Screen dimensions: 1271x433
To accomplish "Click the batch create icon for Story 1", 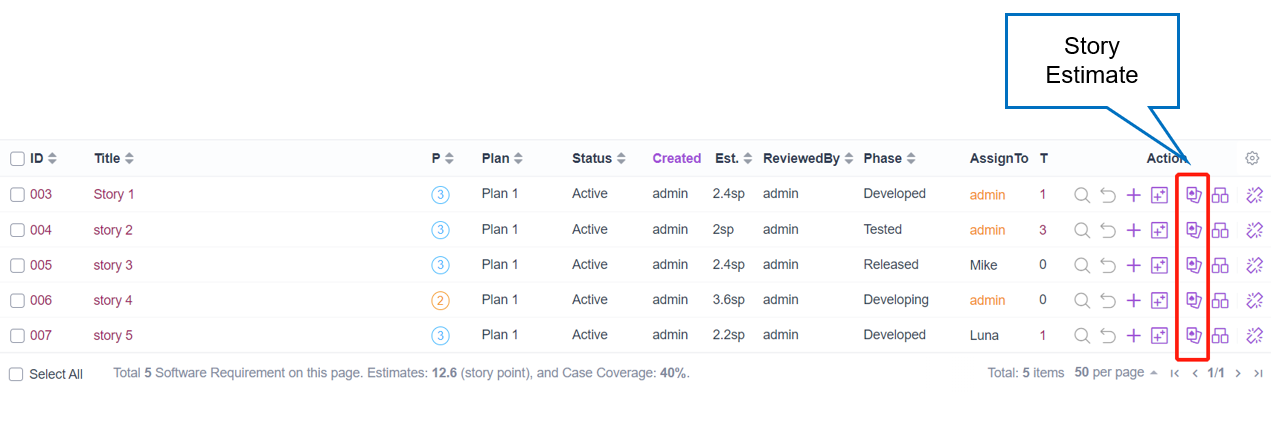I will pos(1159,195).
